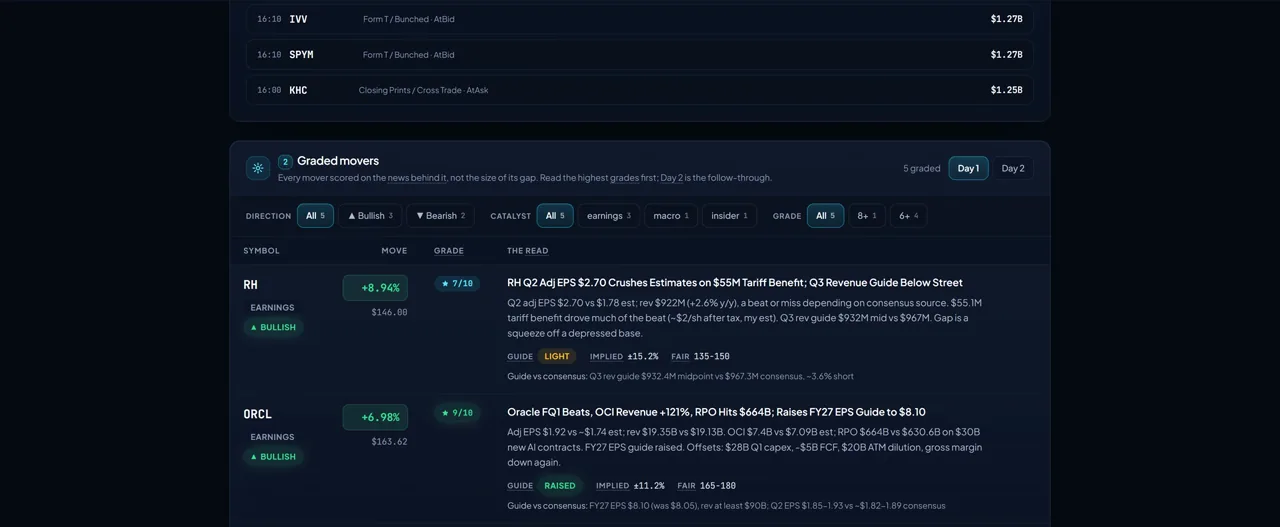Click the GRADE column header

(449, 250)
